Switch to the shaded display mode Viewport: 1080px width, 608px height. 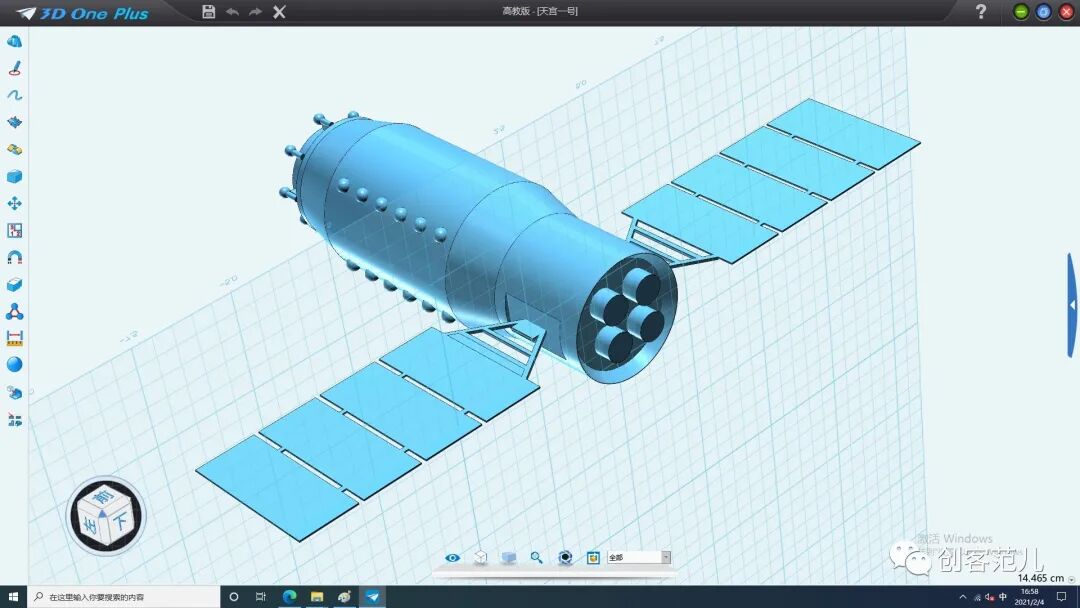point(509,558)
